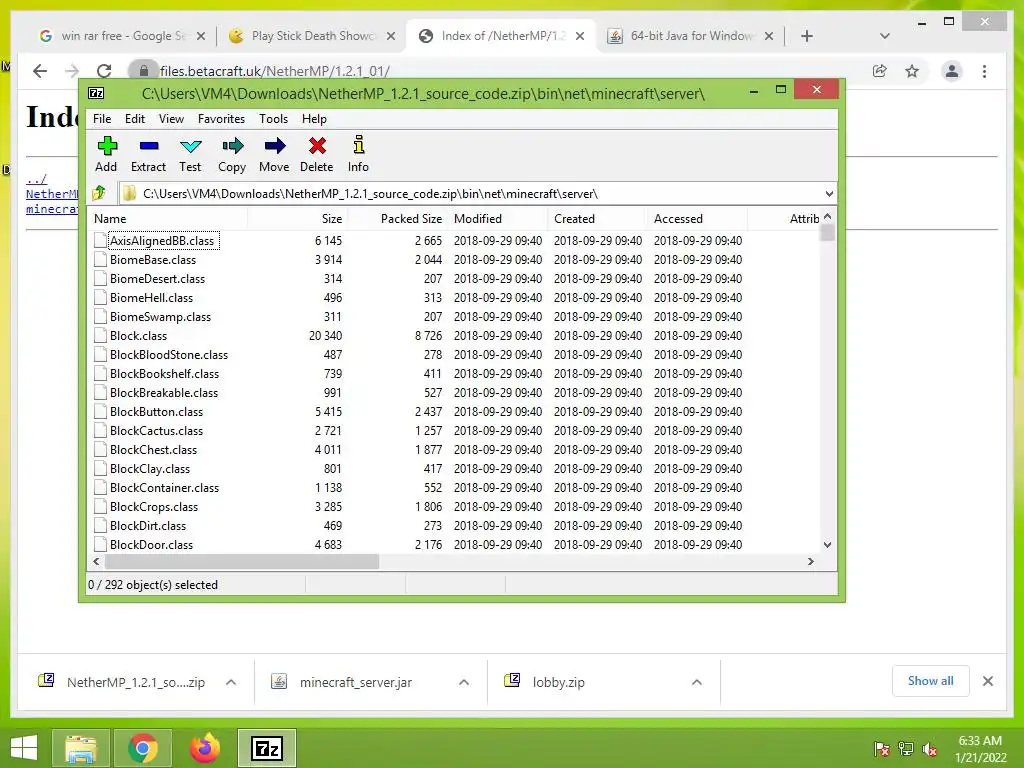
Task: Open File Explorer from the taskbar
Action: [80, 748]
